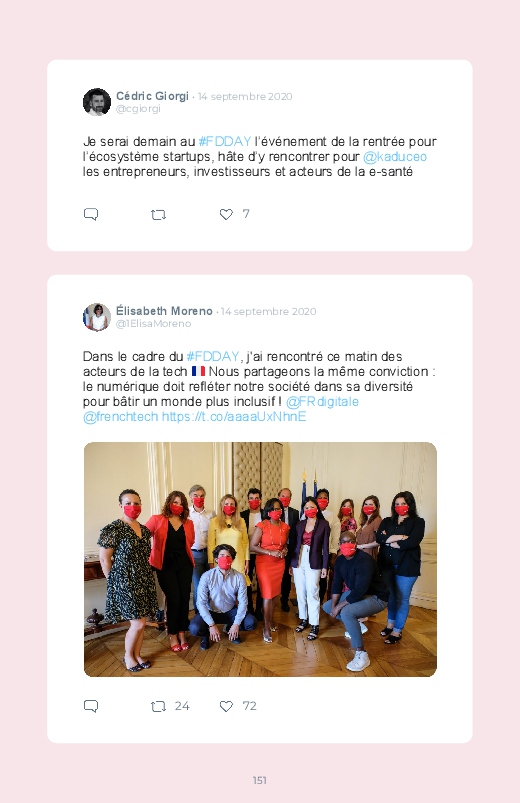The height and width of the screenshot is (803, 520).
Task: Like Cédric Giorgi's tweet with heart icon
Action: [226, 214]
